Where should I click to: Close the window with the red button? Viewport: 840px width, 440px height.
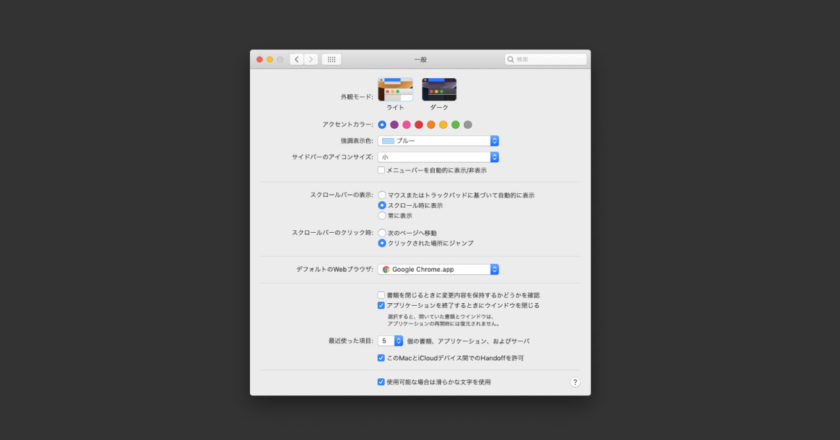[260, 59]
